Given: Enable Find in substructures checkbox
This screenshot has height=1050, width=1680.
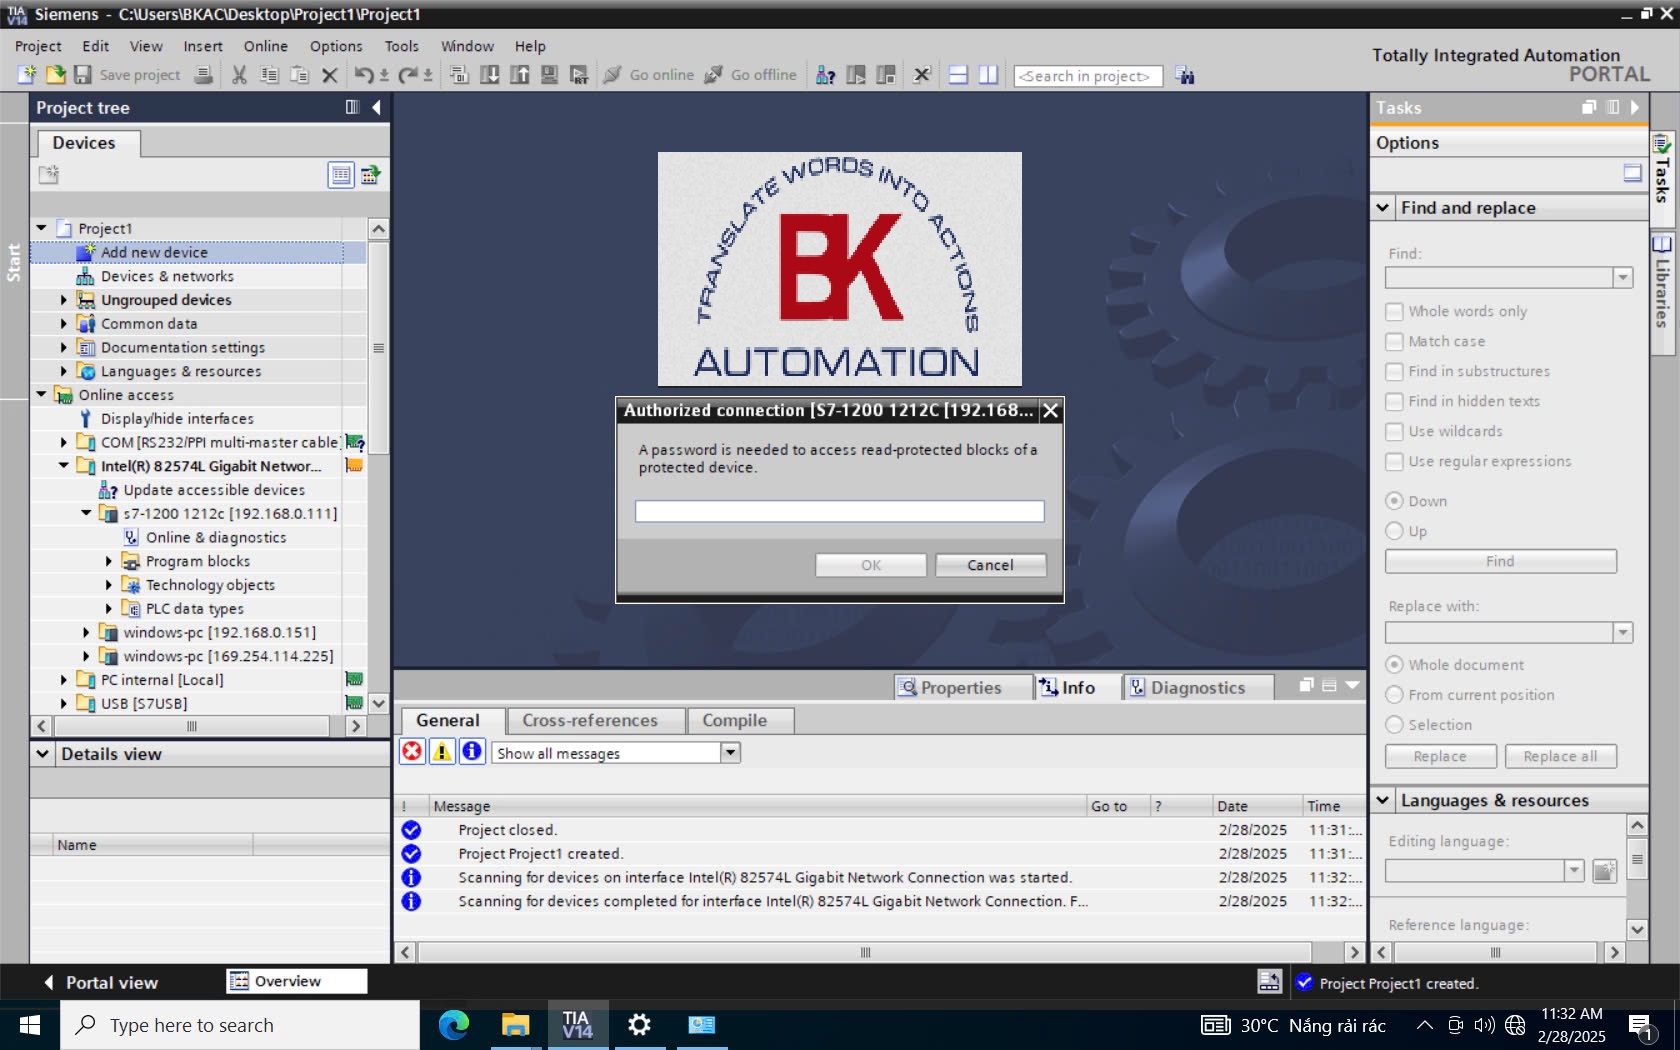Looking at the screenshot, I should pyautogui.click(x=1394, y=371).
